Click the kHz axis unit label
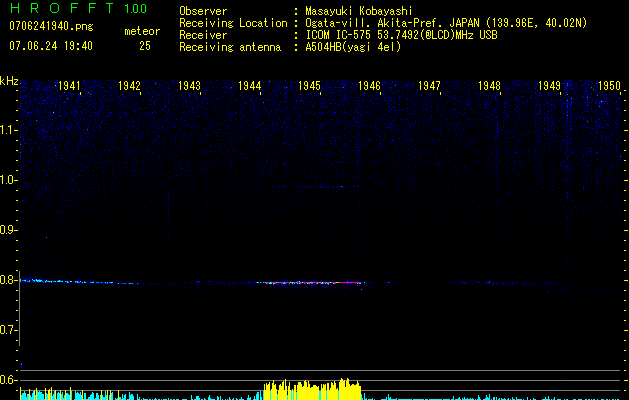The width and height of the screenshot is (629, 400). coord(9,81)
